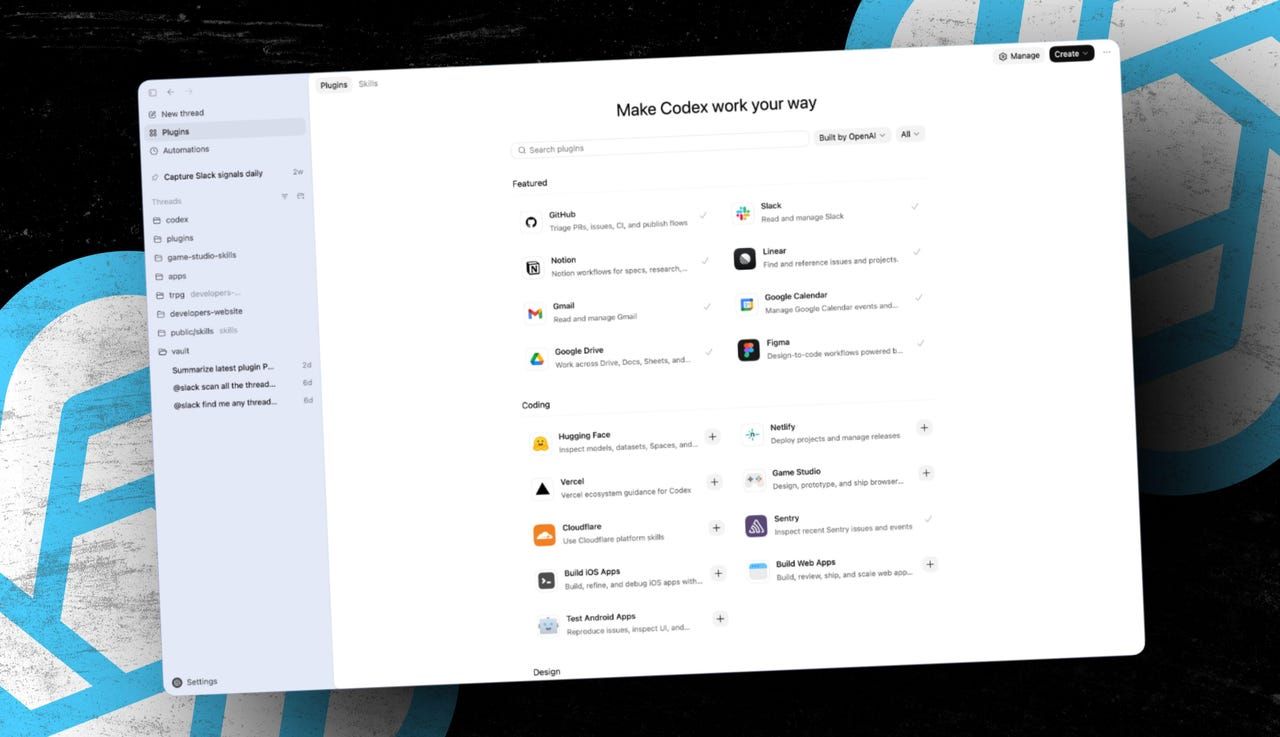Click the Search plugins field
This screenshot has width=1280, height=737.
(x=658, y=148)
